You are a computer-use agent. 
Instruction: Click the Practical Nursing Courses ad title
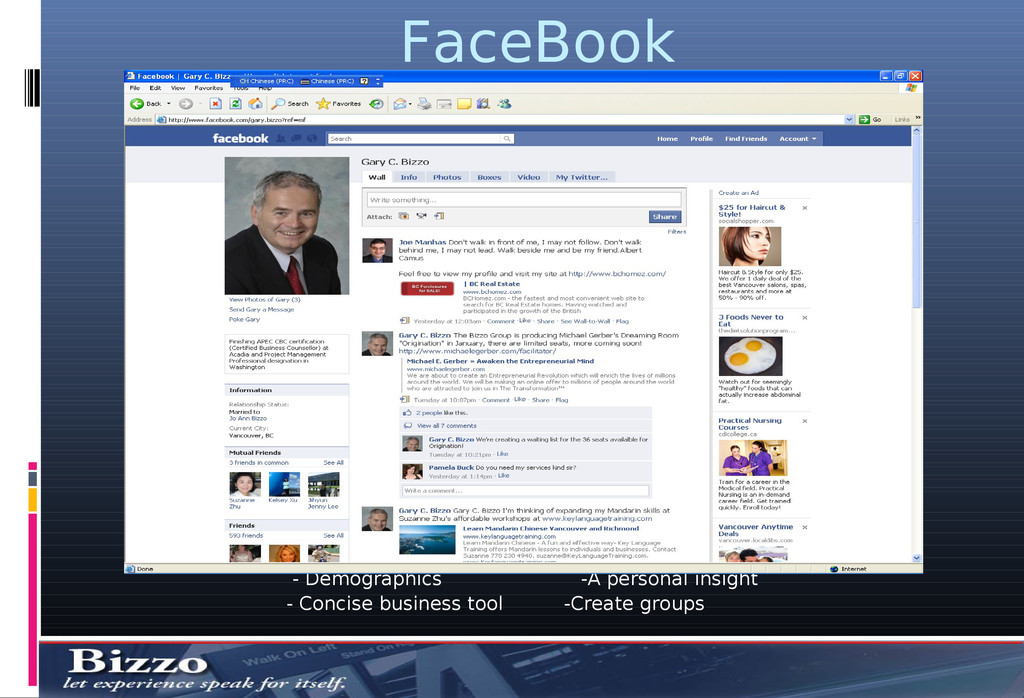(x=750, y=424)
